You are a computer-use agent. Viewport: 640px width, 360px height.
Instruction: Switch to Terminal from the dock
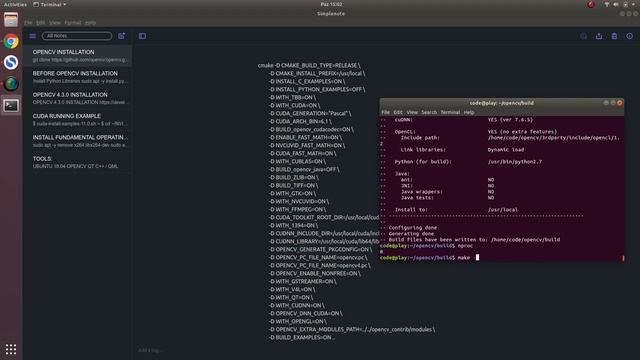[11, 106]
